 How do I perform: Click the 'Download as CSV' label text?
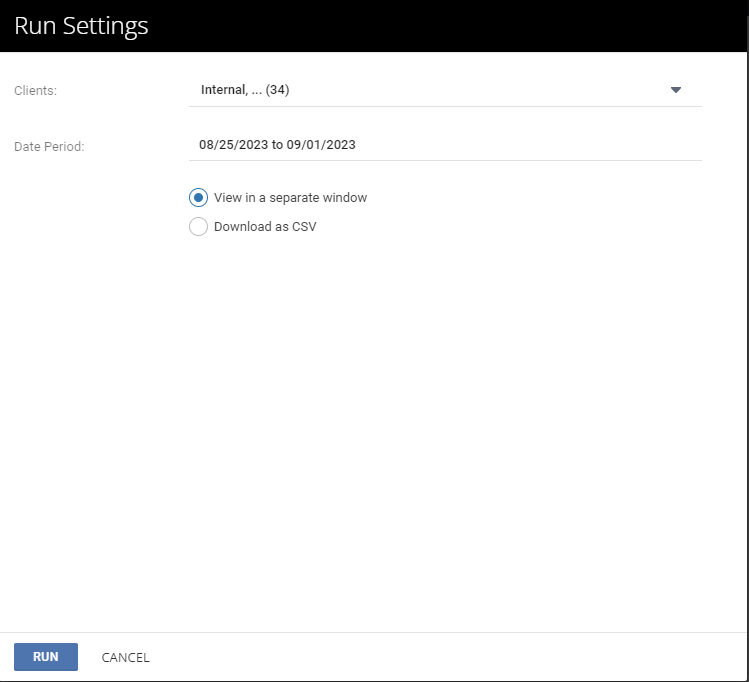click(265, 226)
